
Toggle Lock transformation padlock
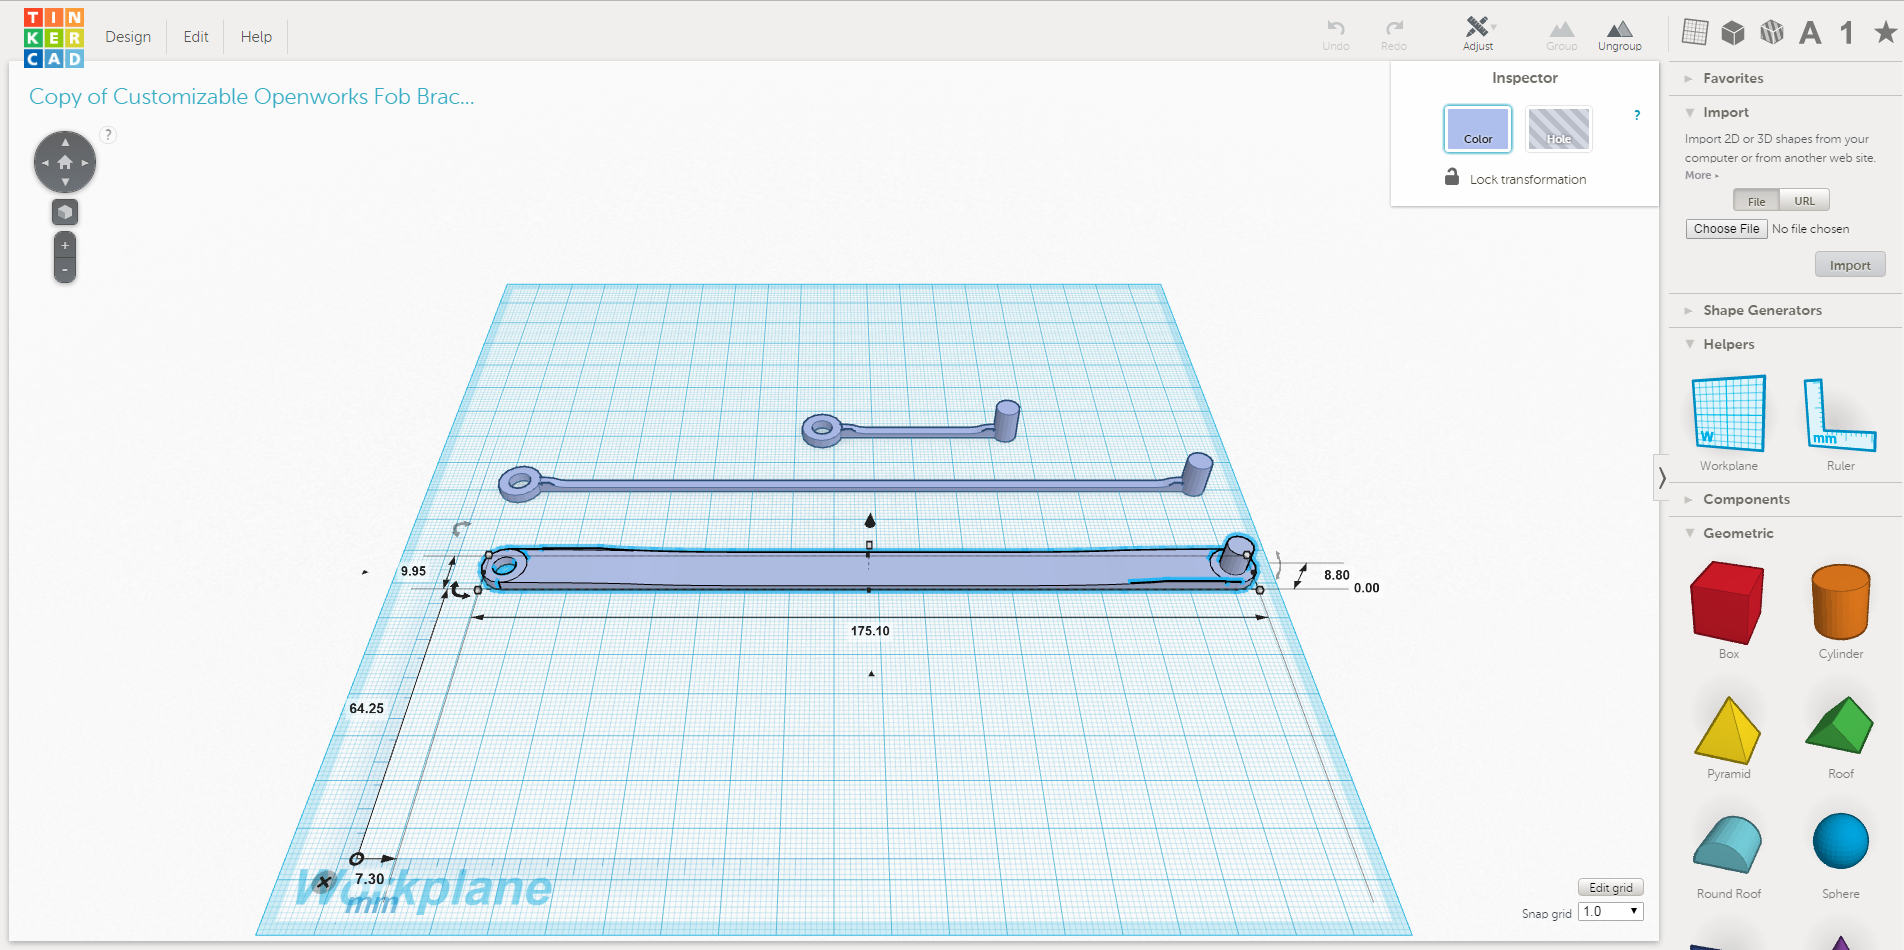pos(1451,177)
